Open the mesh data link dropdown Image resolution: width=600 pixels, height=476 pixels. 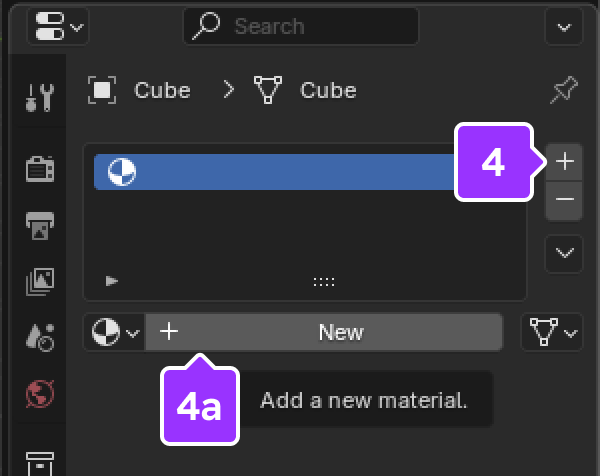point(552,332)
